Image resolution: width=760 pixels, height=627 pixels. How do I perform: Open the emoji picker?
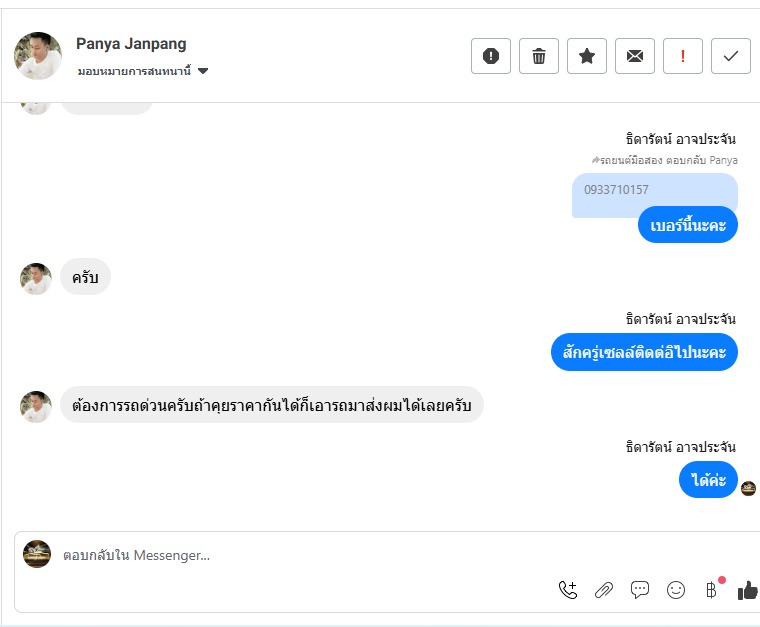[x=676, y=590]
